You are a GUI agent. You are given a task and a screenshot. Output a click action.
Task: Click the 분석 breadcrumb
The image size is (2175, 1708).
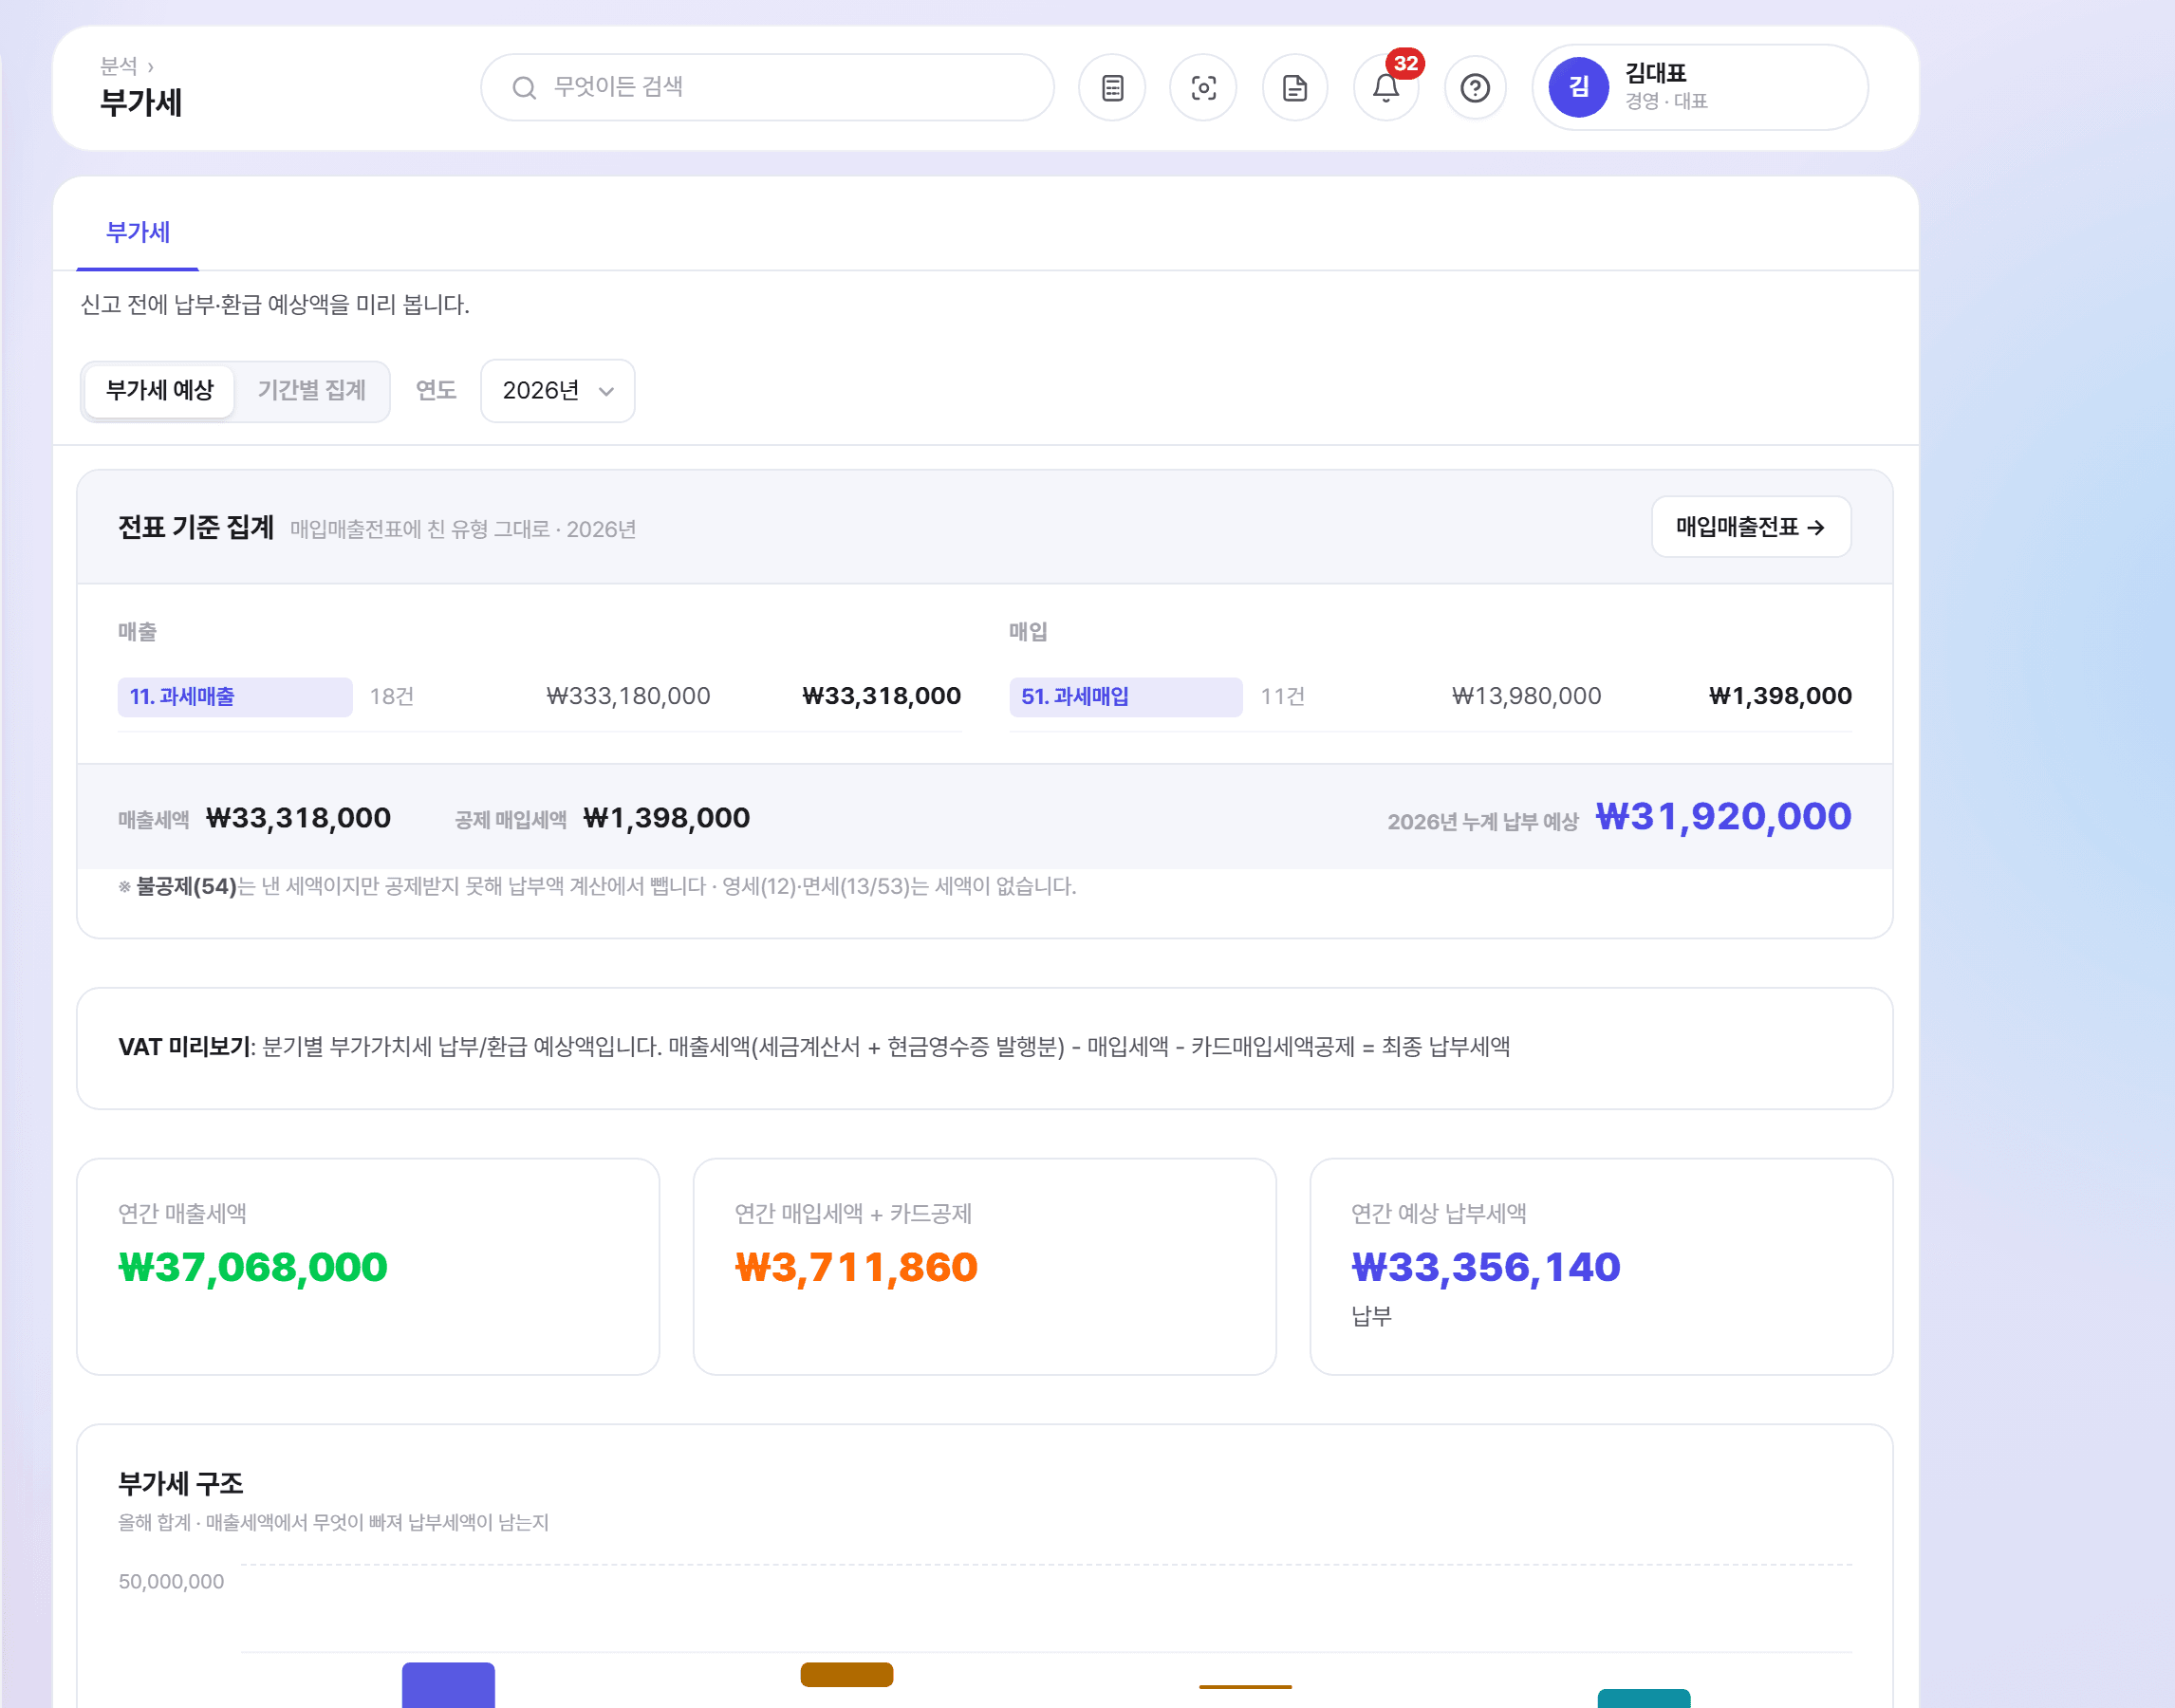click(x=118, y=66)
